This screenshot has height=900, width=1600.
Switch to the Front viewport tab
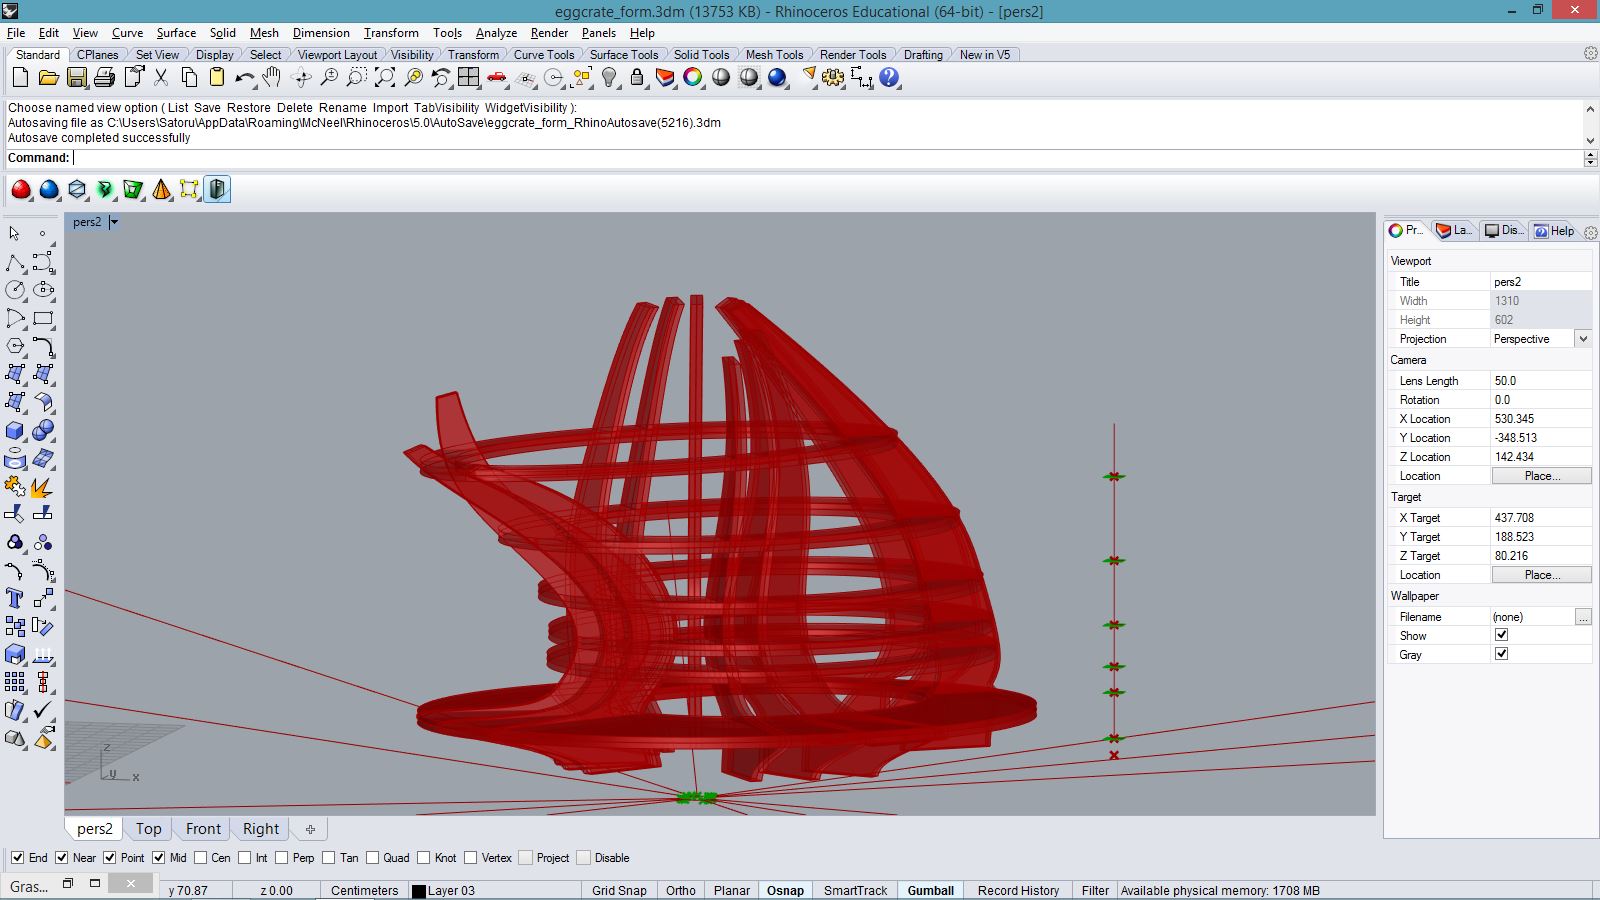tap(203, 829)
